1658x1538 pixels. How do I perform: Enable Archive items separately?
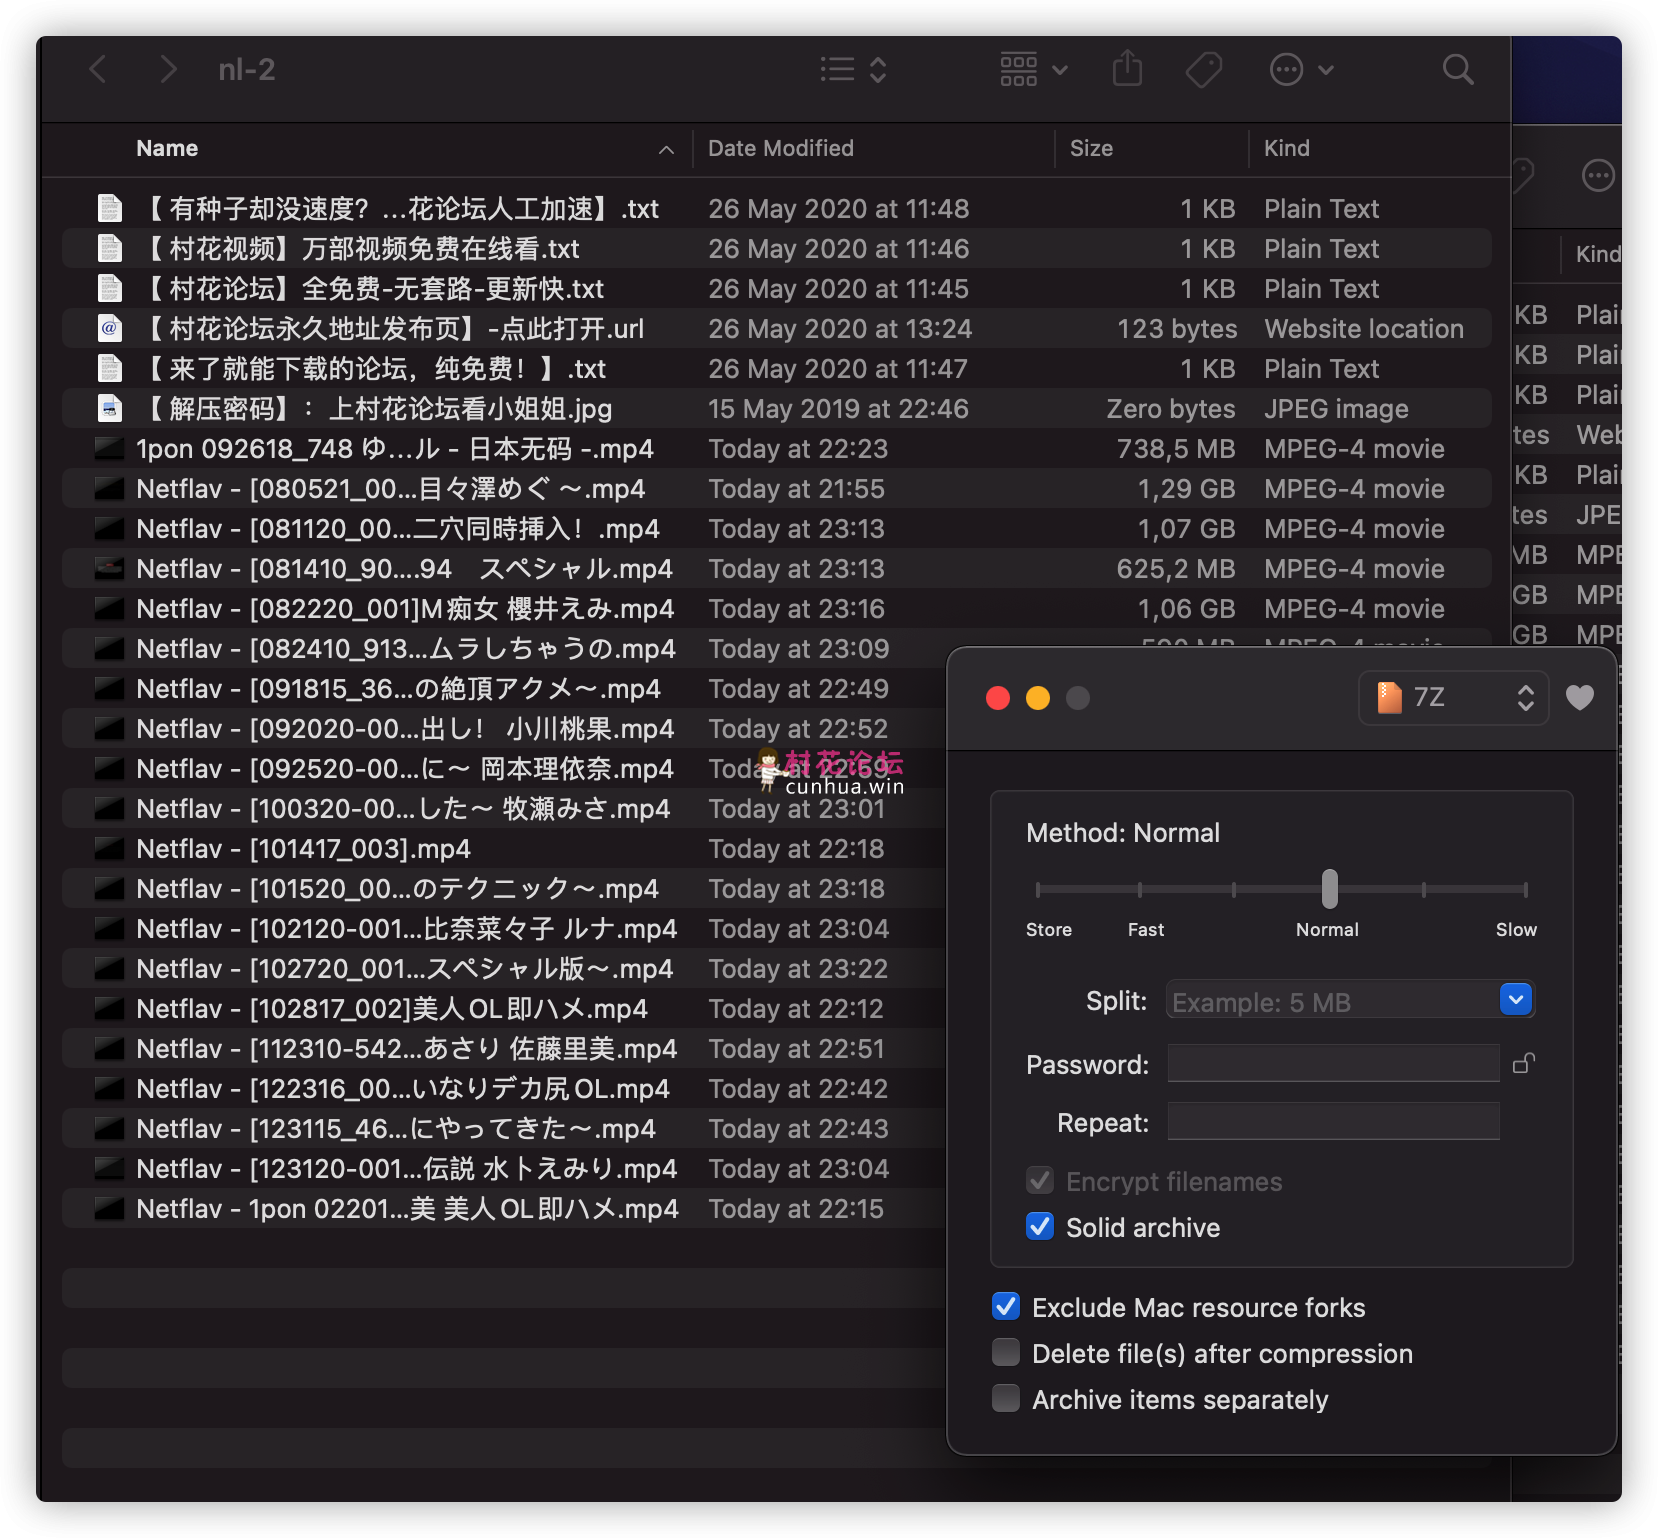(x=1006, y=1398)
